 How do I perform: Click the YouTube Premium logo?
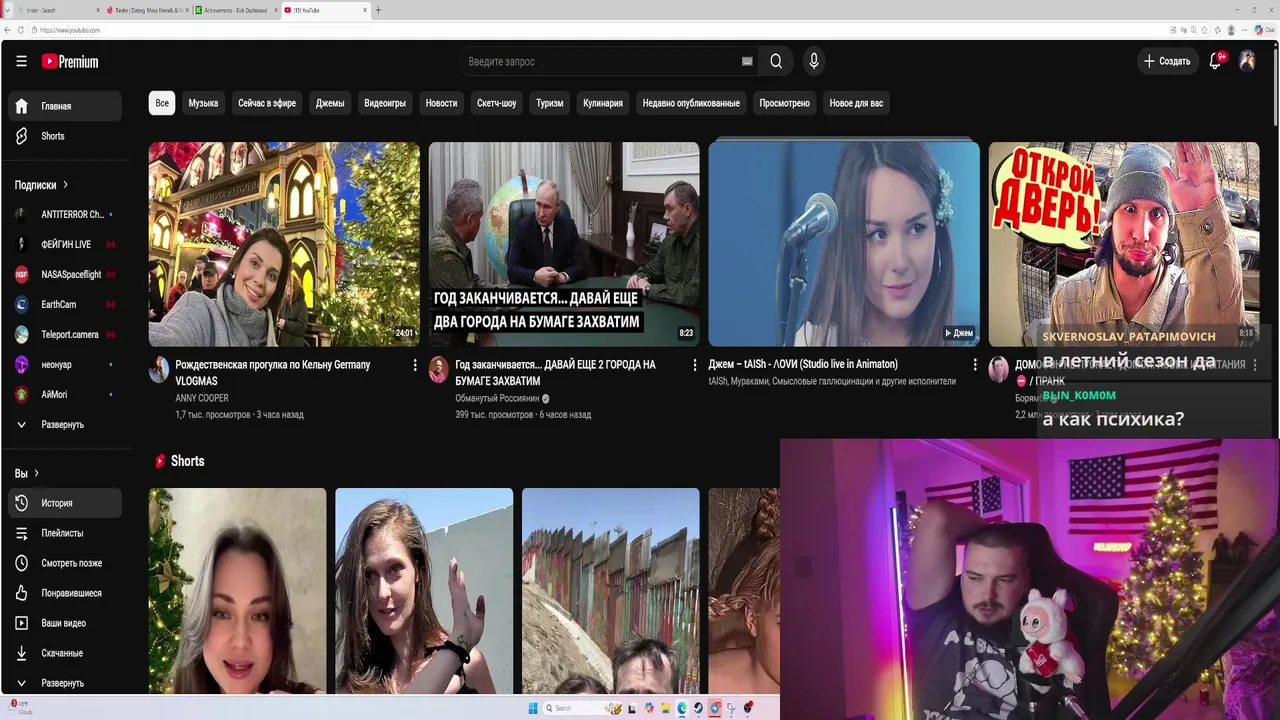pyautogui.click(x=70, y=62)
